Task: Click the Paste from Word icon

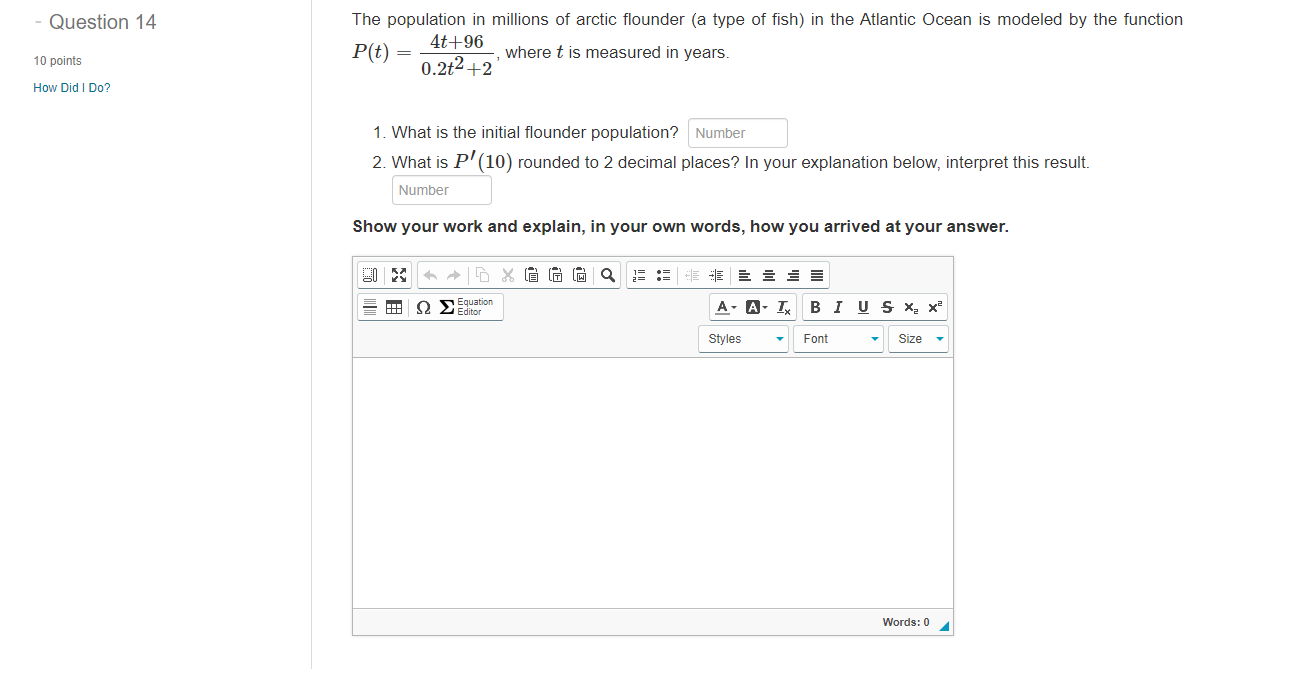Action: pos(580,275)
